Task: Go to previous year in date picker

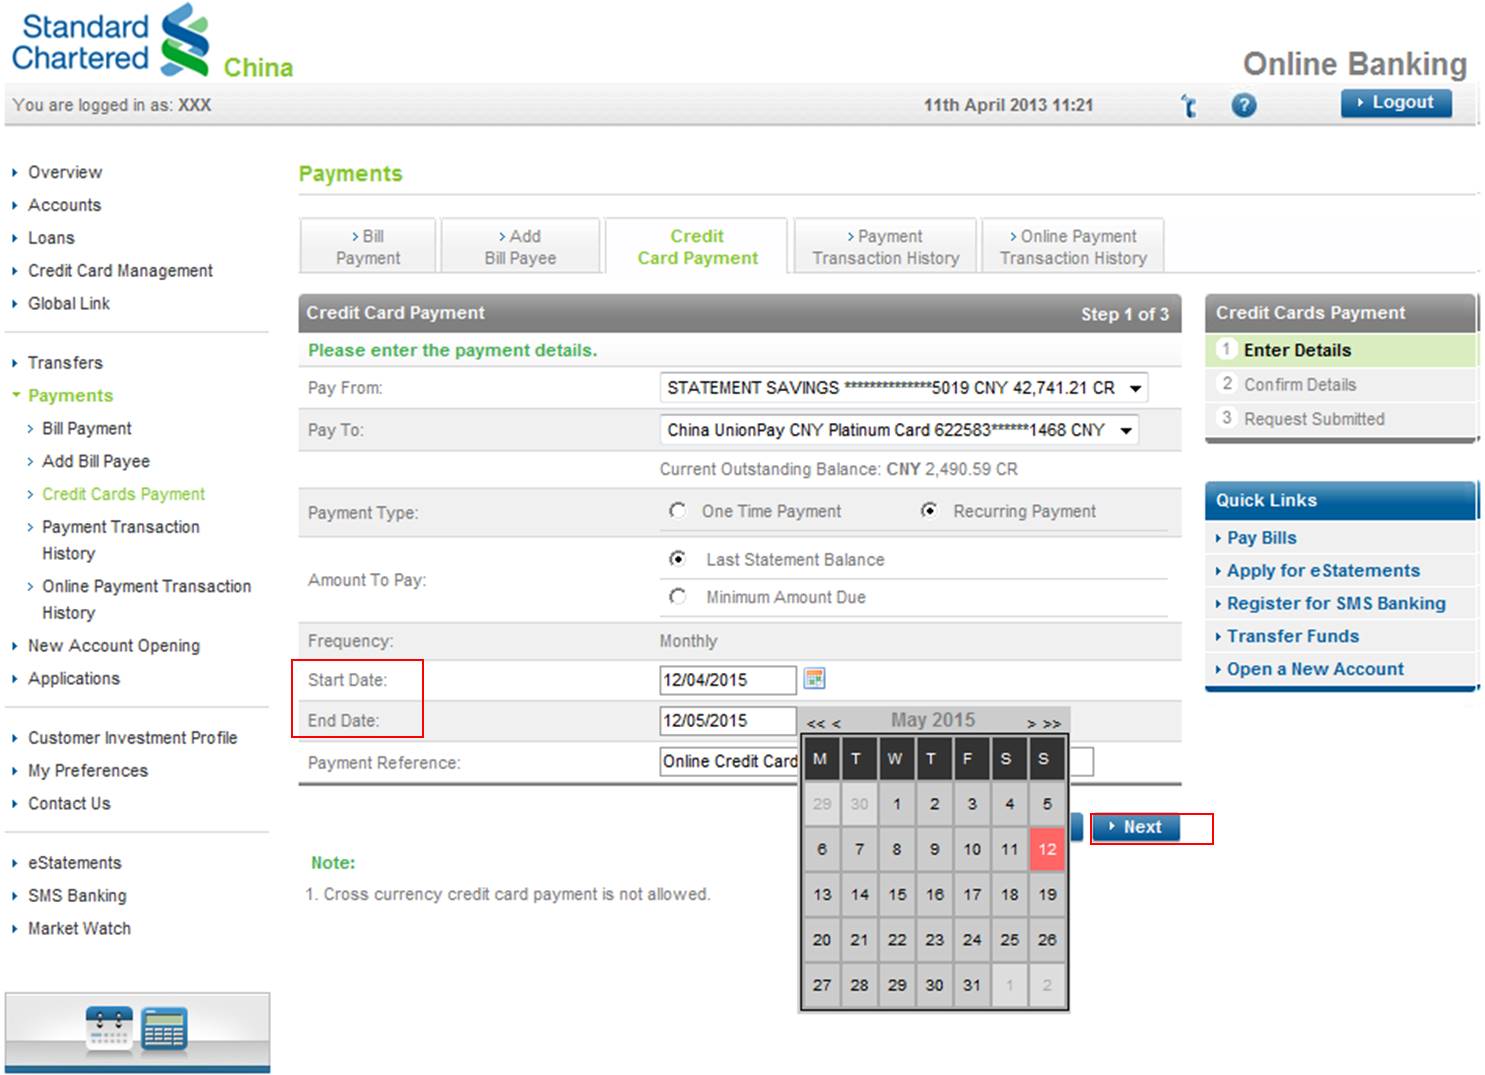Action: click(815, 723)
